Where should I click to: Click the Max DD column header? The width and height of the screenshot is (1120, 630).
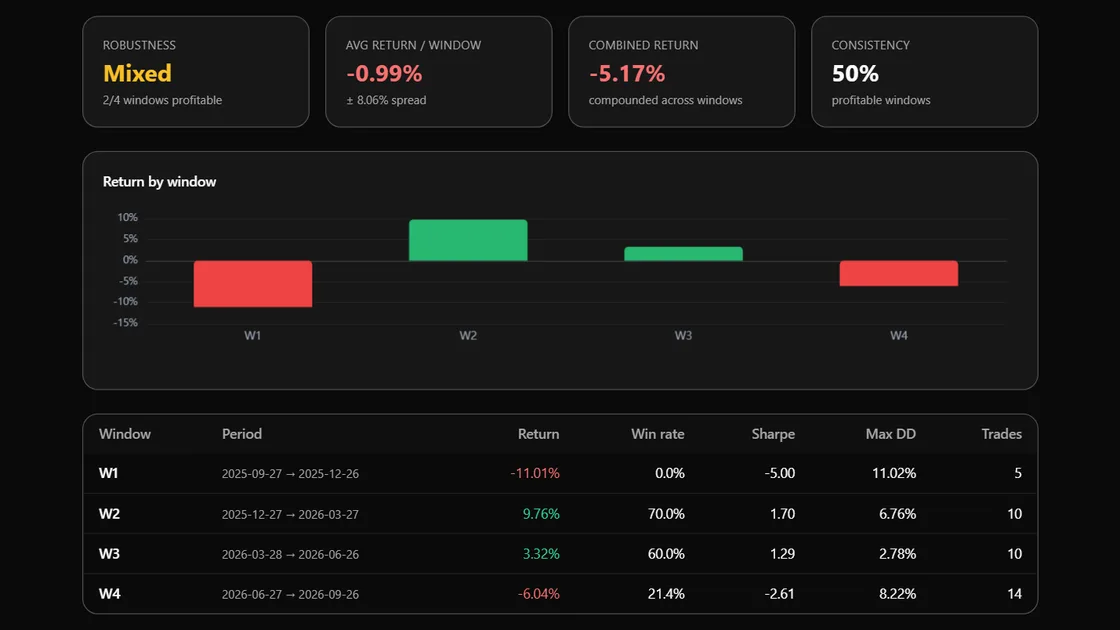(x=891, y=434)
